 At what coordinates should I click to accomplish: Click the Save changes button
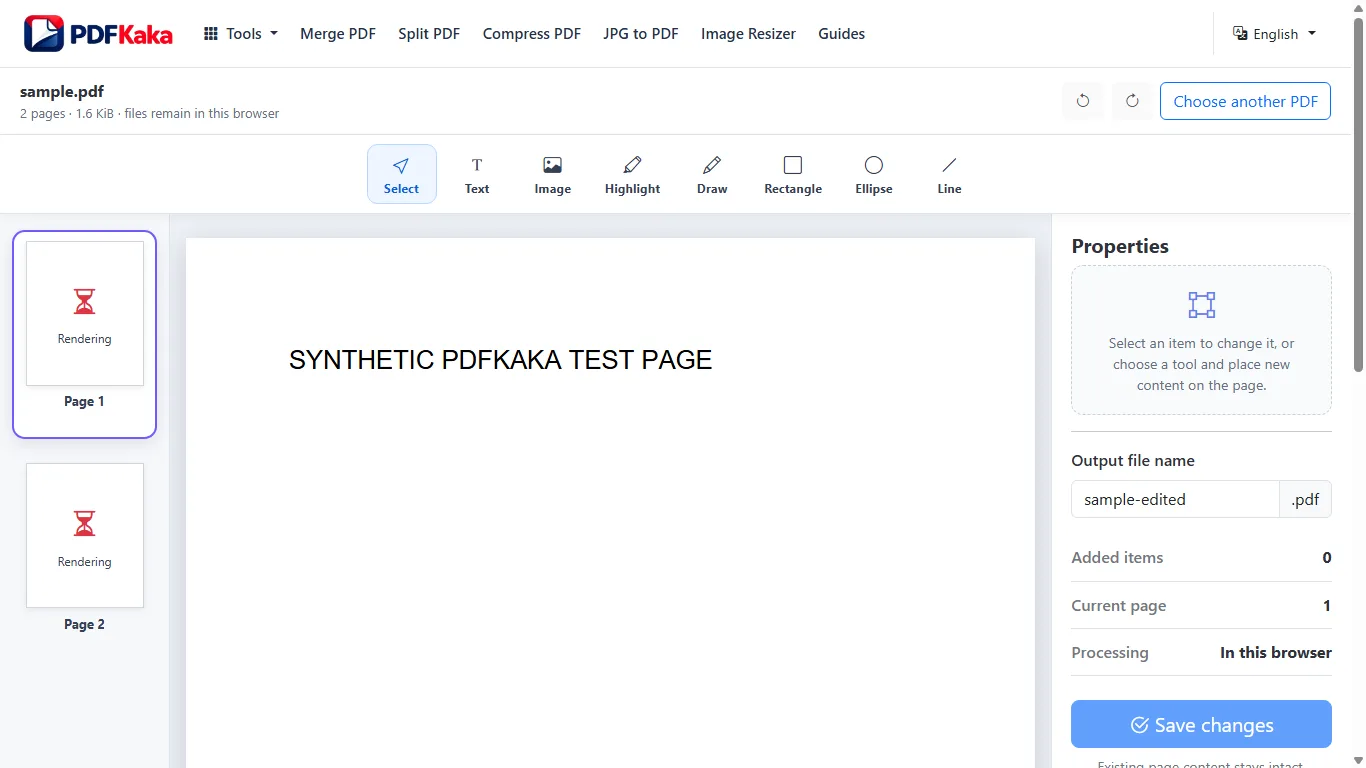point(1201,725)
